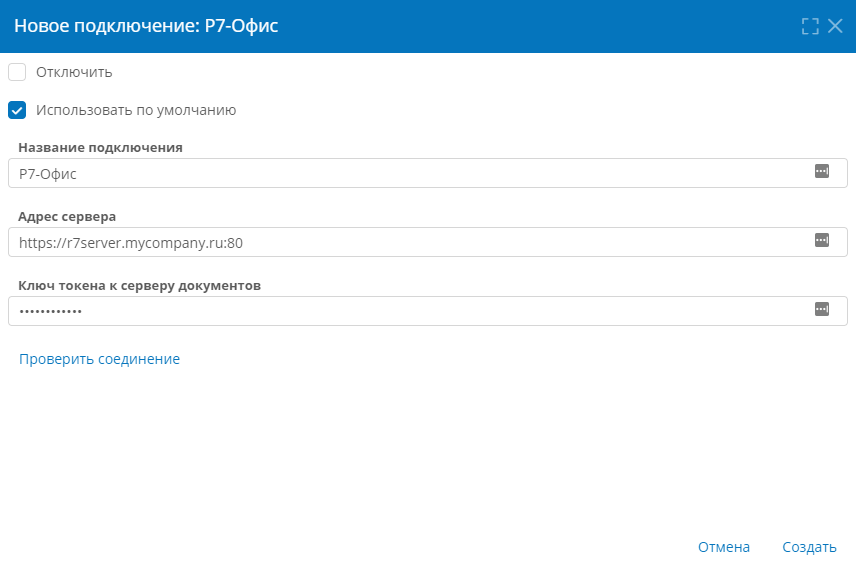856x567 pixels.
Task: Close the Новое подключение dialog
Action: click(835, 26)
